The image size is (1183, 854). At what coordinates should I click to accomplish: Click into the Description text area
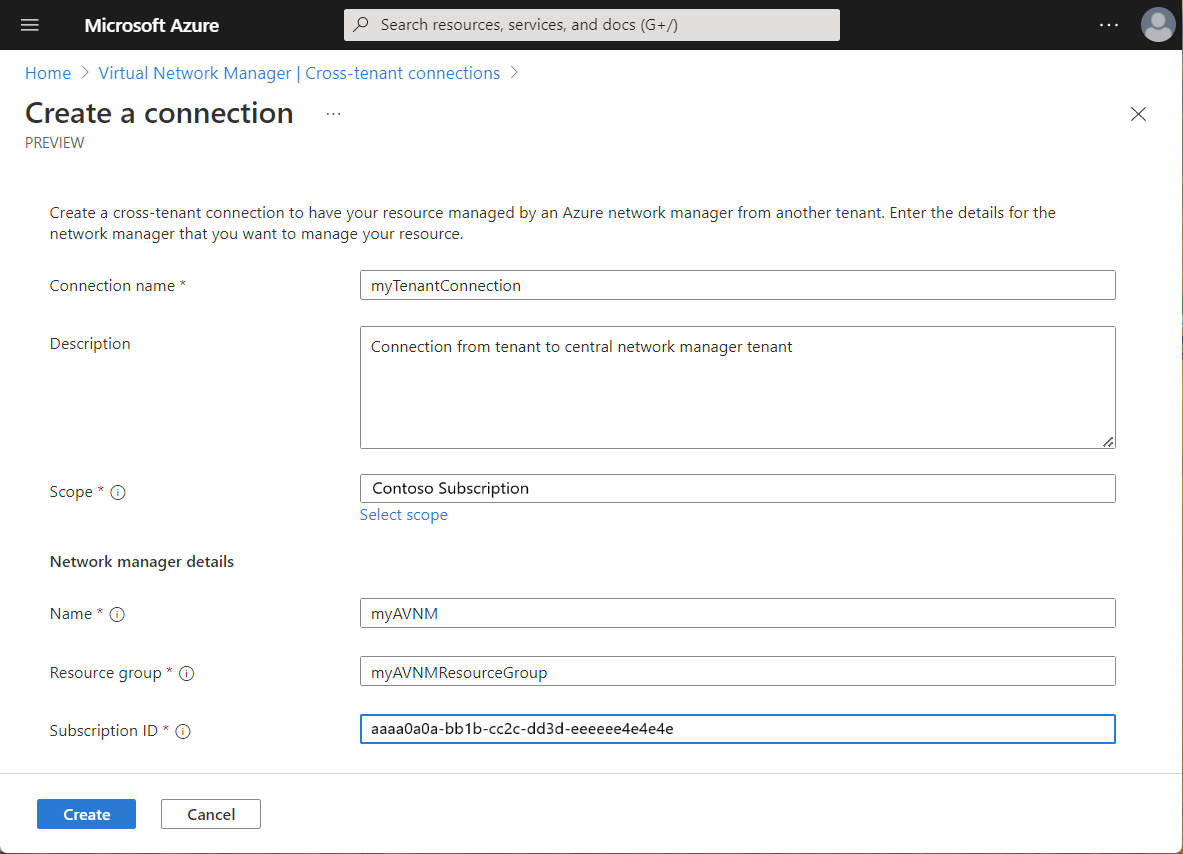pyautogui.click(x=737, y=387)
